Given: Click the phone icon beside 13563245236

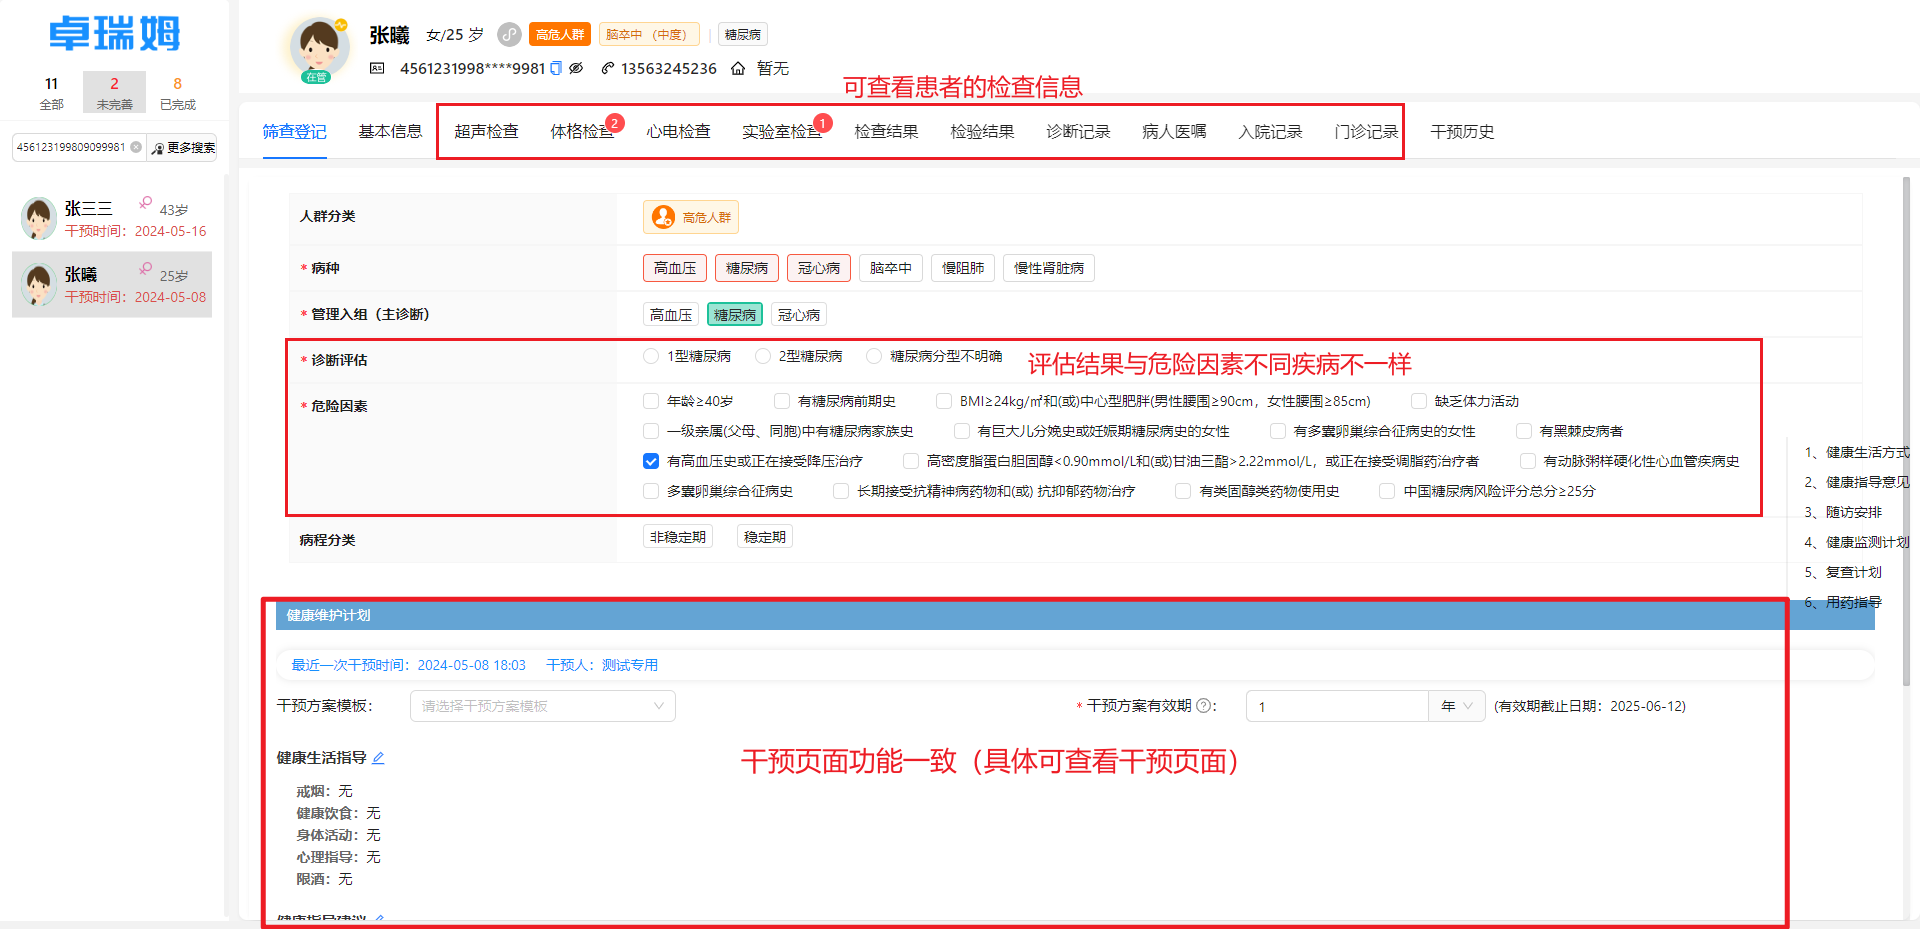Looking at the screenshot, I should point(607,68).
